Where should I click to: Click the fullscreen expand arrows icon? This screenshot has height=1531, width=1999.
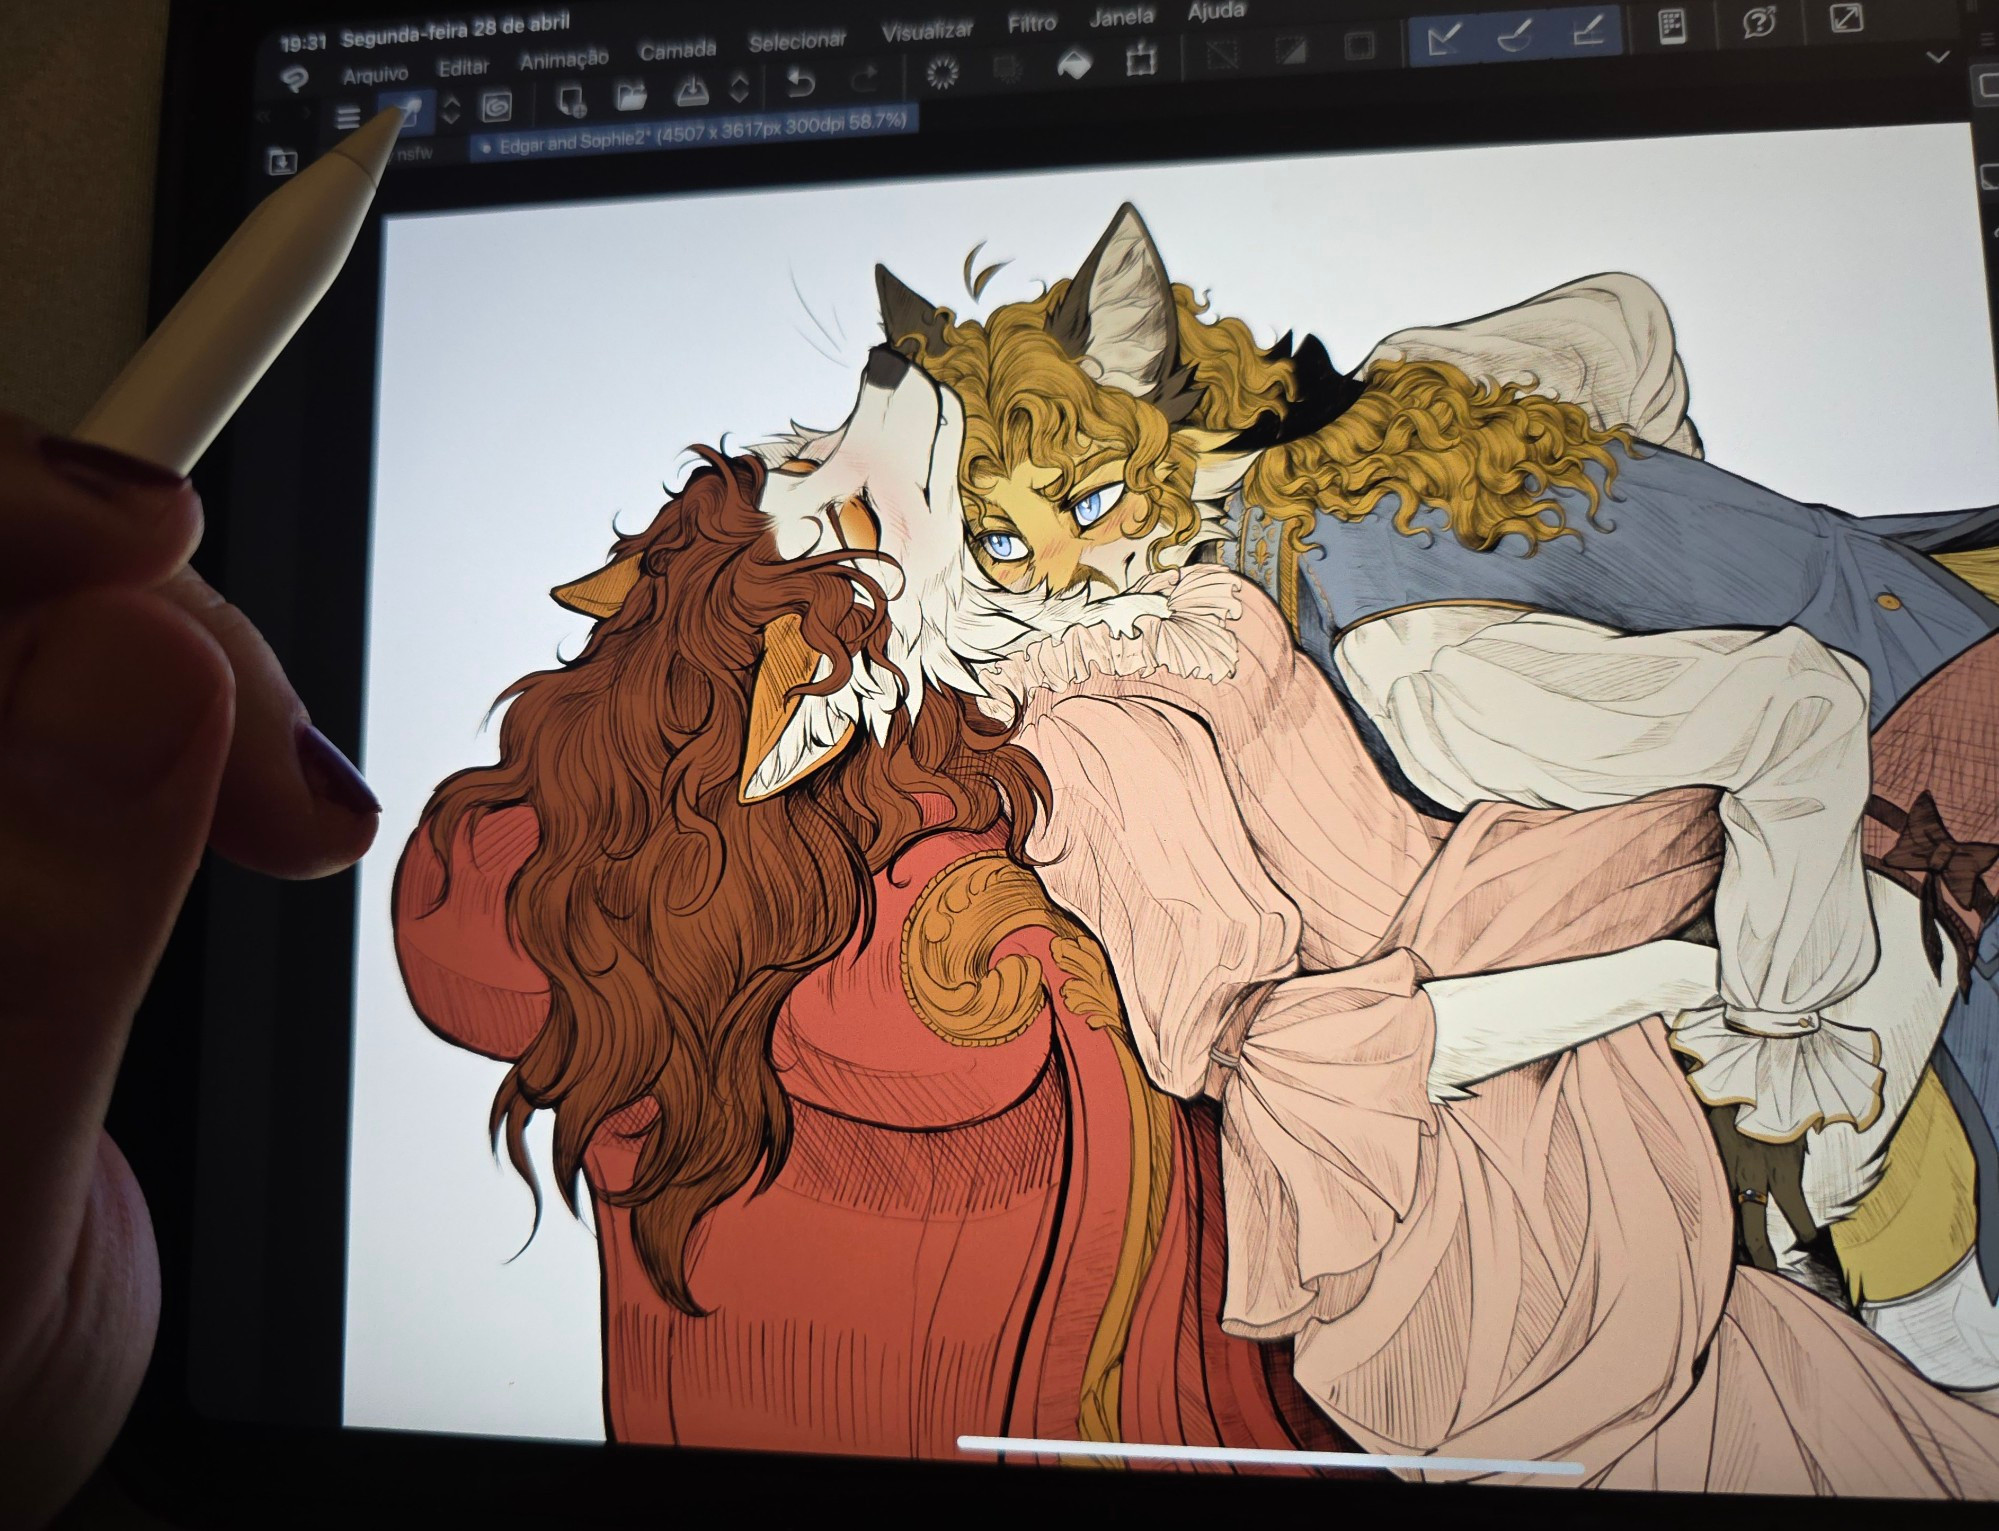(1846, 17)
